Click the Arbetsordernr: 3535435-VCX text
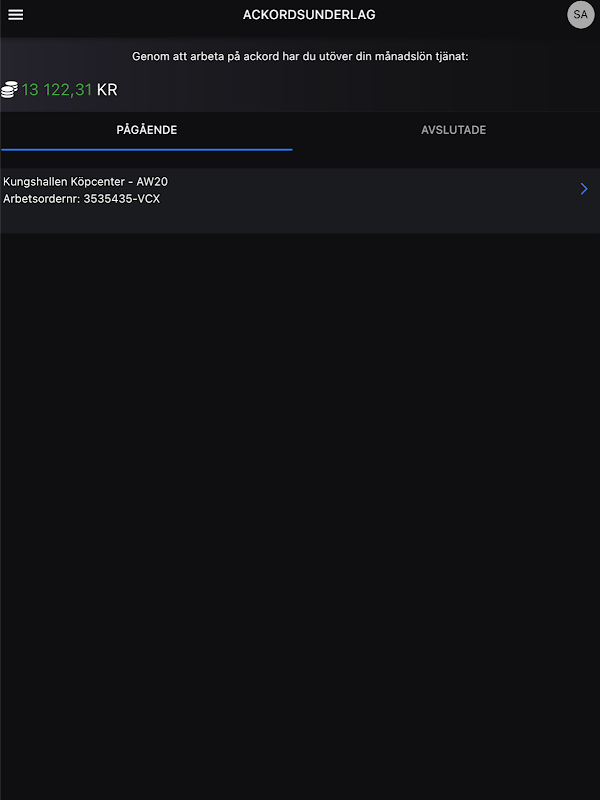 (82, 199)
